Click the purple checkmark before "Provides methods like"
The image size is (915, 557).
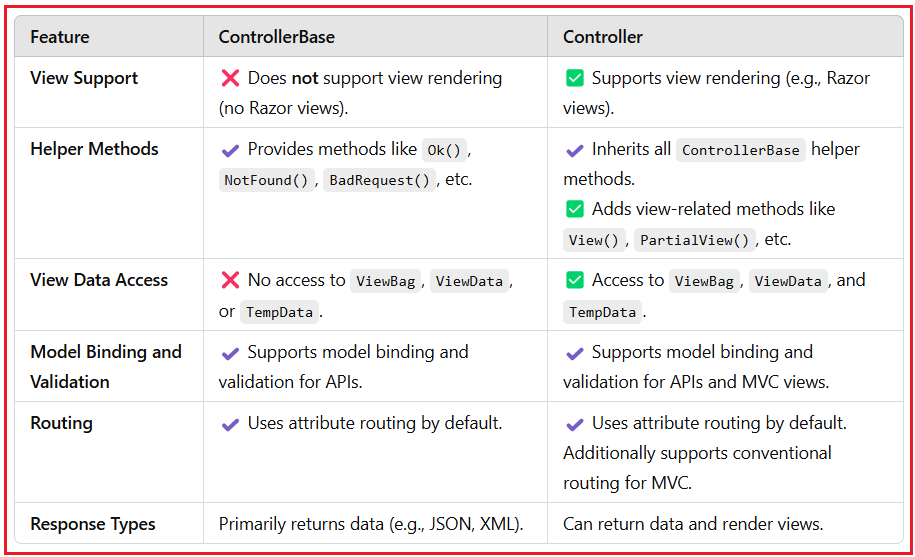[x=230, y=150]
